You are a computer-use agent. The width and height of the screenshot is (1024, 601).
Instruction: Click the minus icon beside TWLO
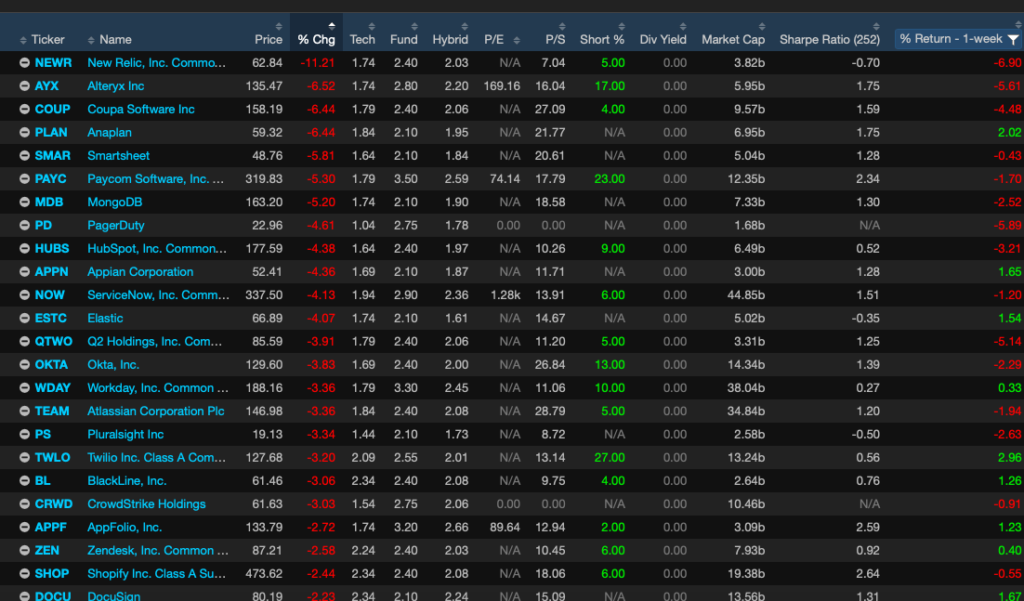[x=24, y=457]
